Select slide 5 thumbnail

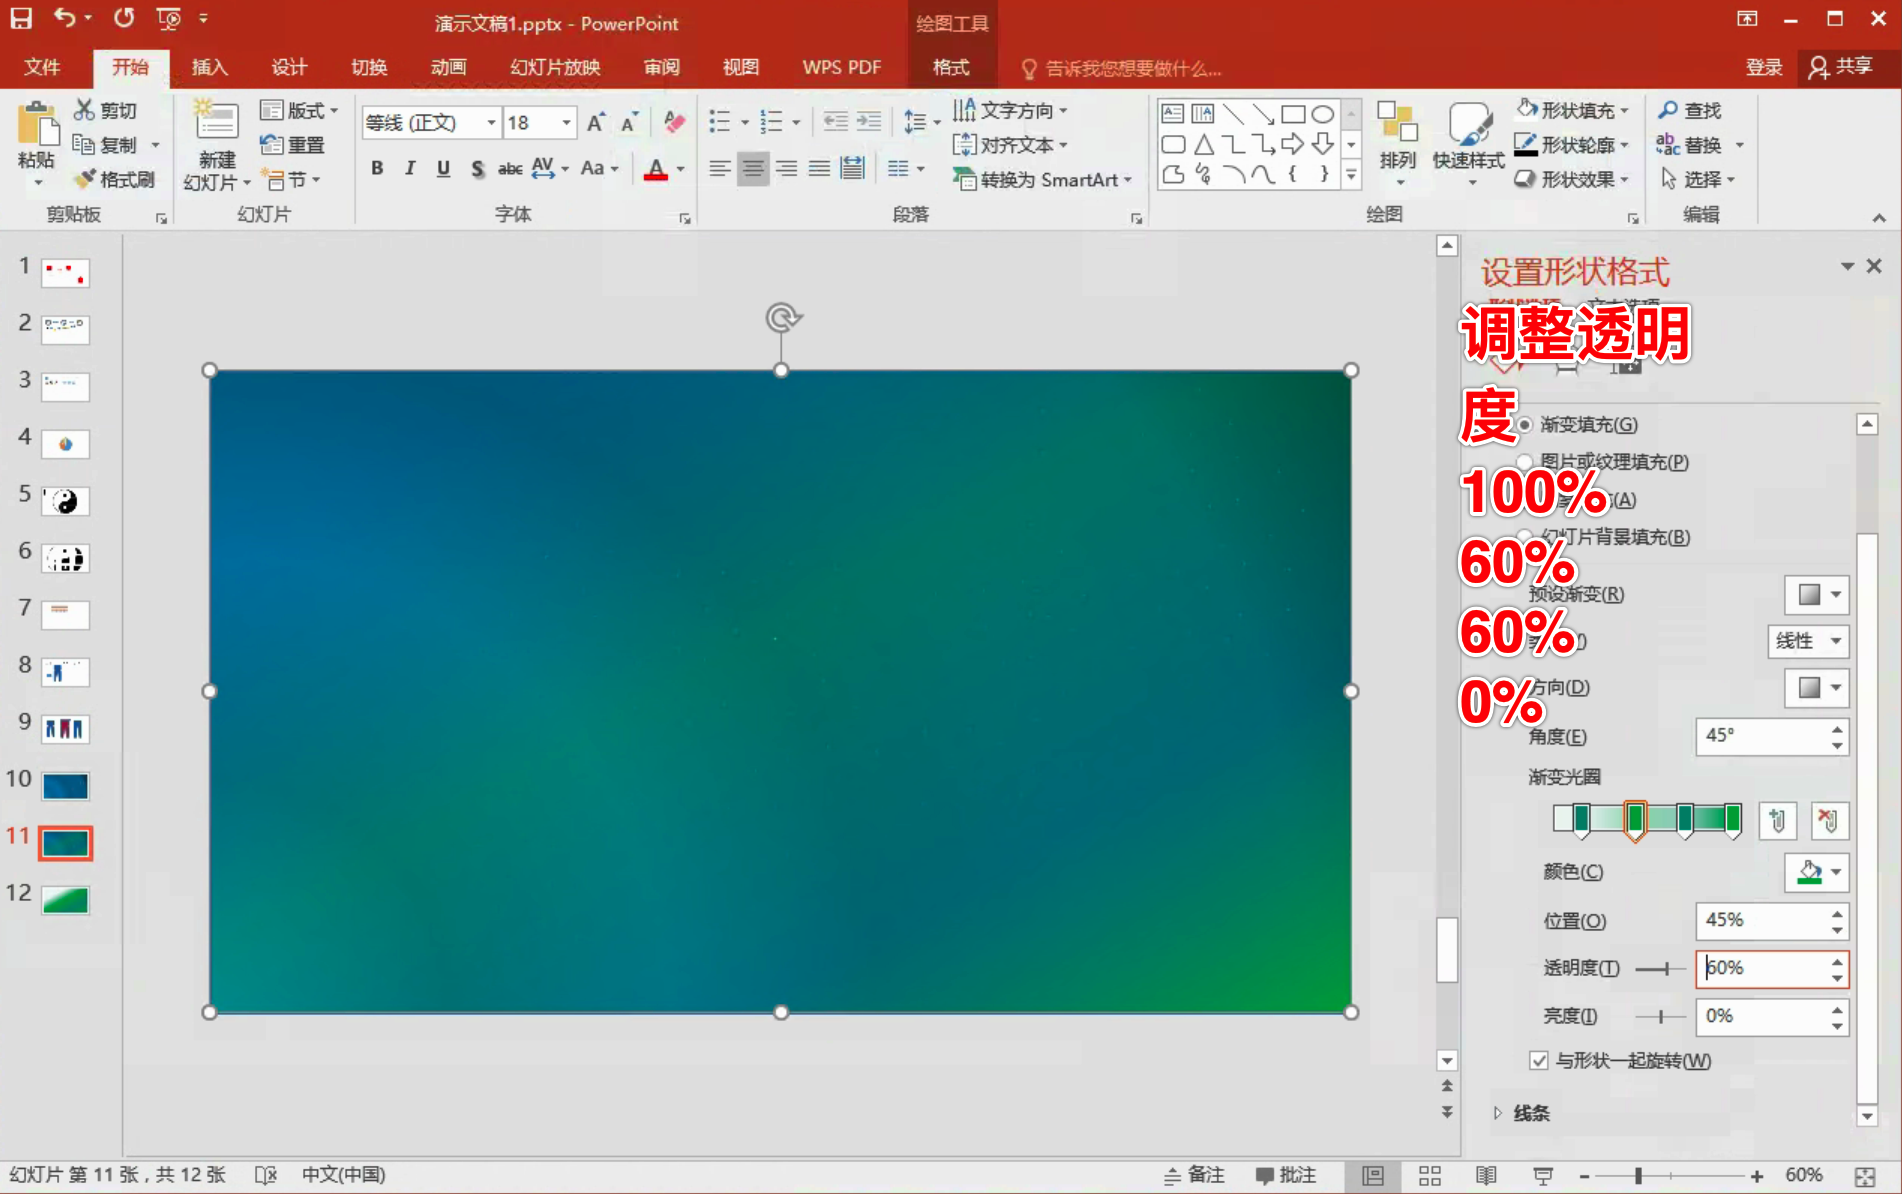coord(65,501)
